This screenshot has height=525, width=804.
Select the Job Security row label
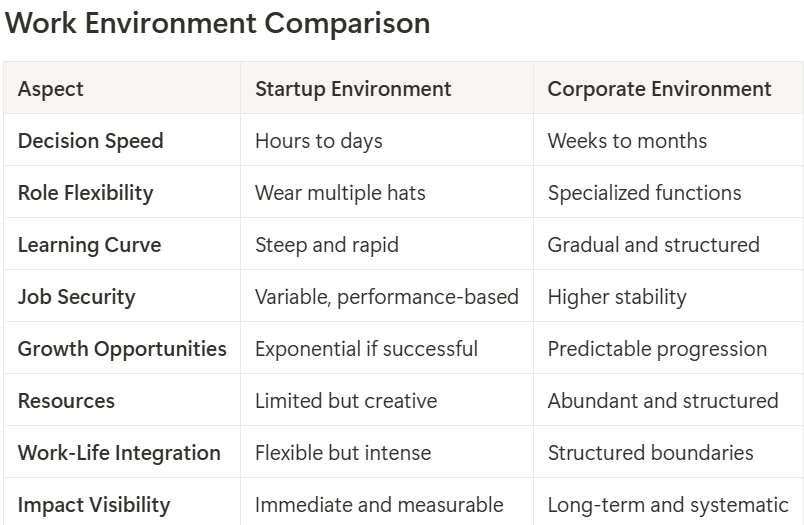click(x=76, y=297)
